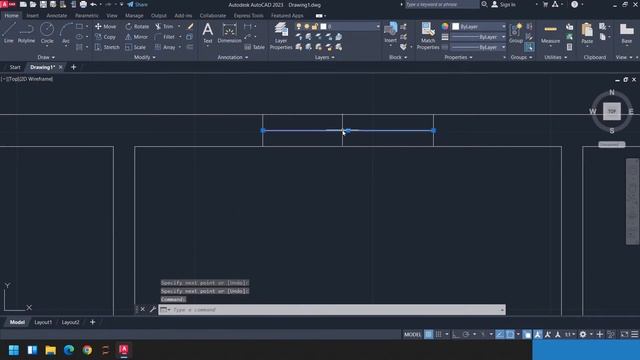Select the Polyline tool
The width and height of the screenshot is (640, 360).
click(x=26, y=33)
